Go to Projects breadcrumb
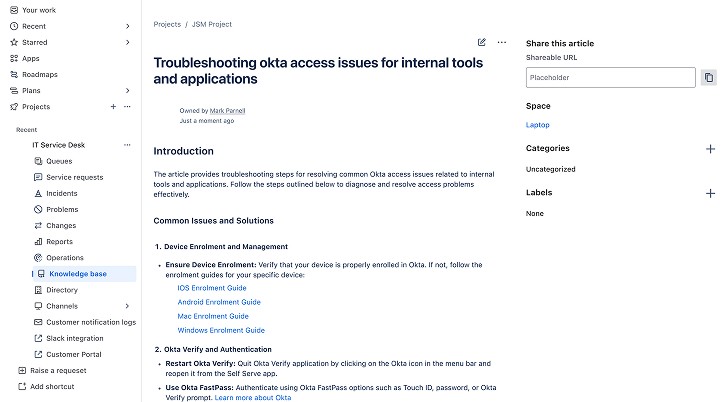Viewport: 725px width, 402px height. point(167,24)
